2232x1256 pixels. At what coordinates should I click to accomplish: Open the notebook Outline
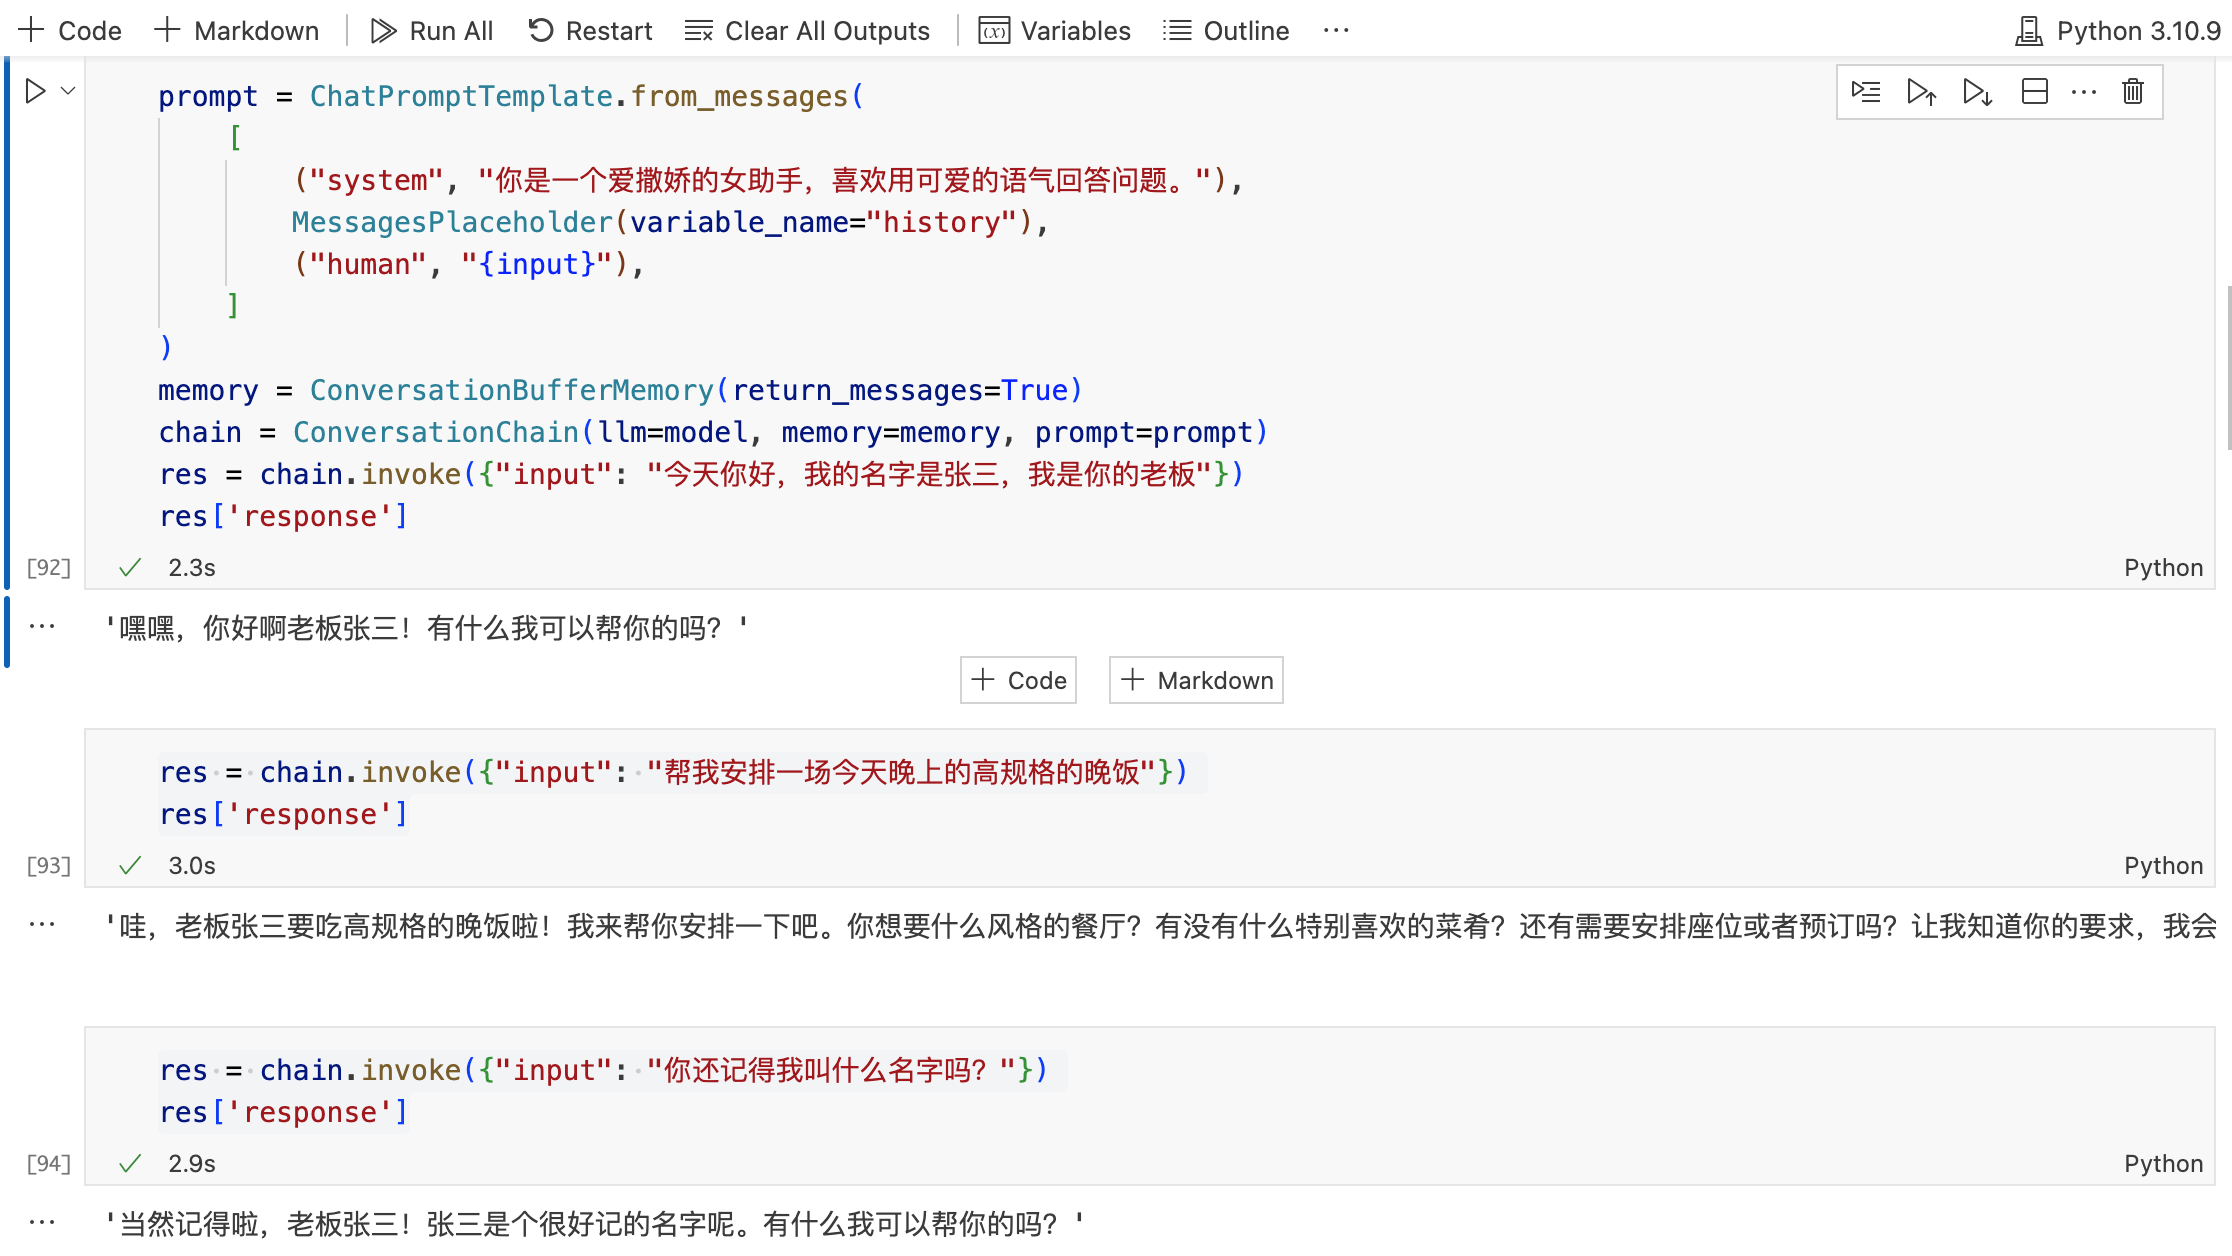1225,30
